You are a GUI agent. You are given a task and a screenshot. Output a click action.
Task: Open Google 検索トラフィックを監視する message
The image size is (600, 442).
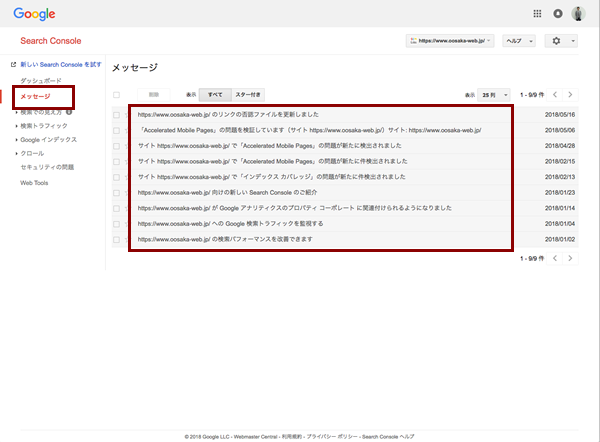[230, 223]
